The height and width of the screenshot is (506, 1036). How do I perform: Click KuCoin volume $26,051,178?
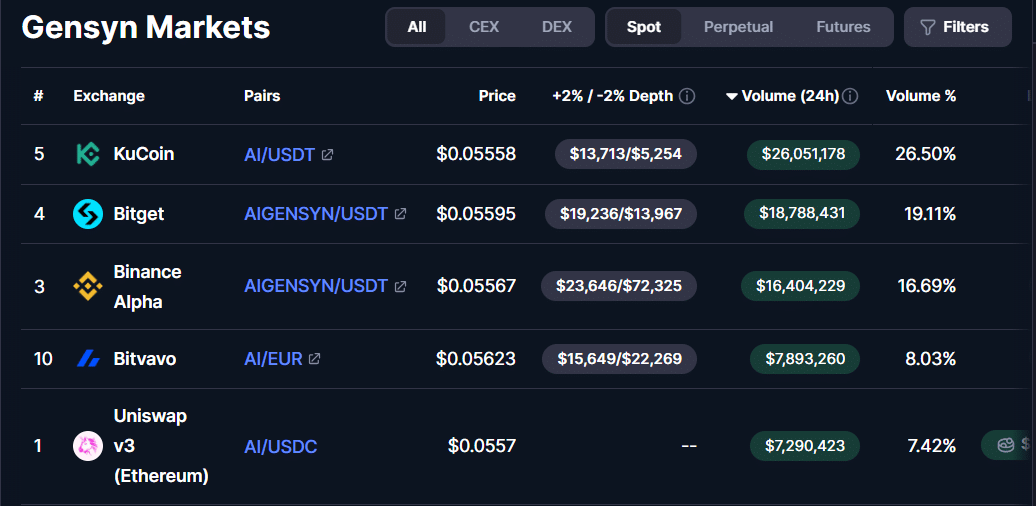(x=803, y=155)
